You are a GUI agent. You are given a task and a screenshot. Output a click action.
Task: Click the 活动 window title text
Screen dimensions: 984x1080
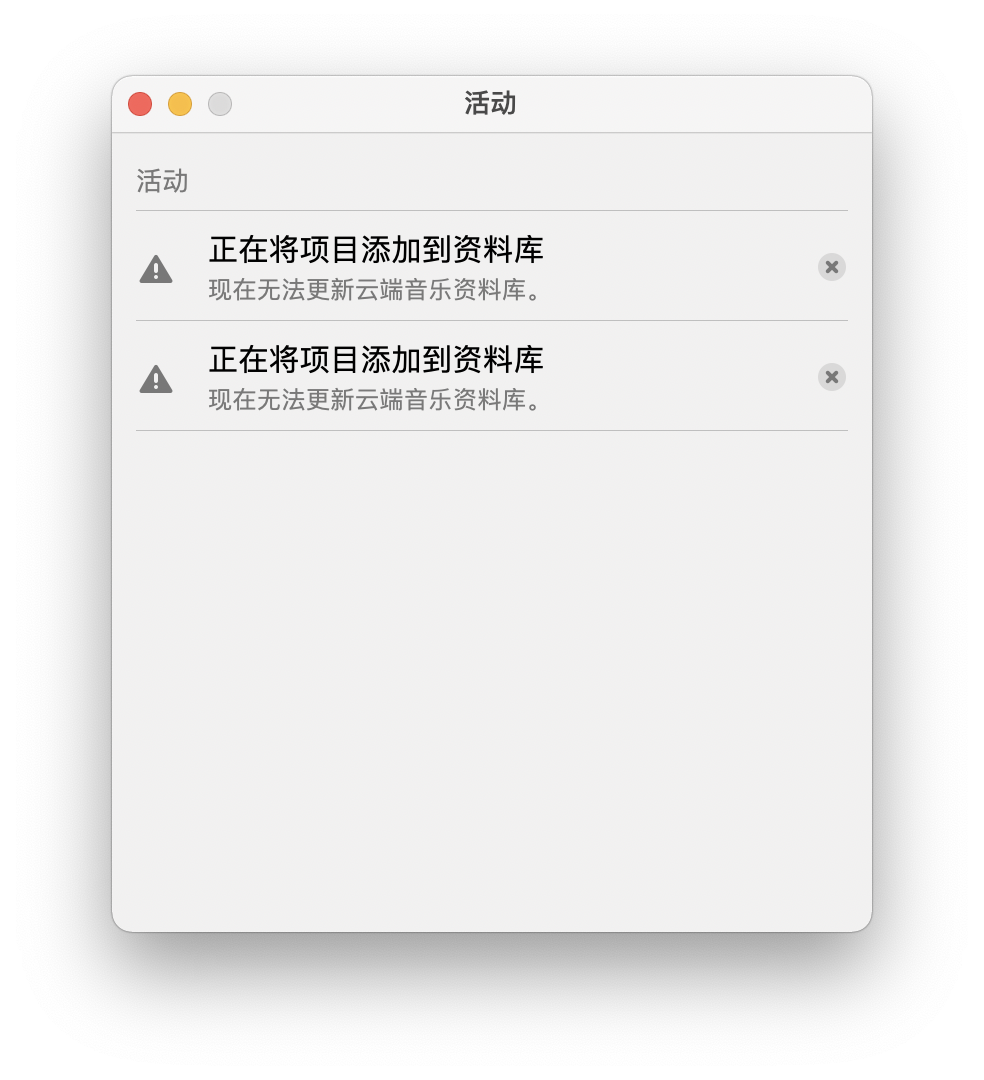tap(490, 103)
